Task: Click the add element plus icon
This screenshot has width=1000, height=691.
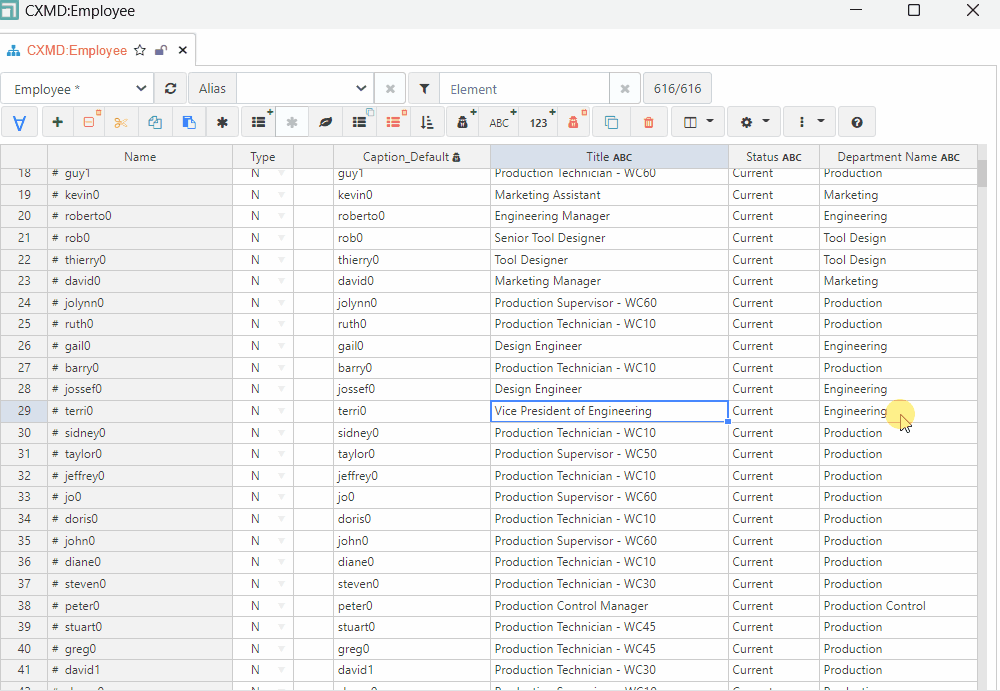Action: point(57,122)
